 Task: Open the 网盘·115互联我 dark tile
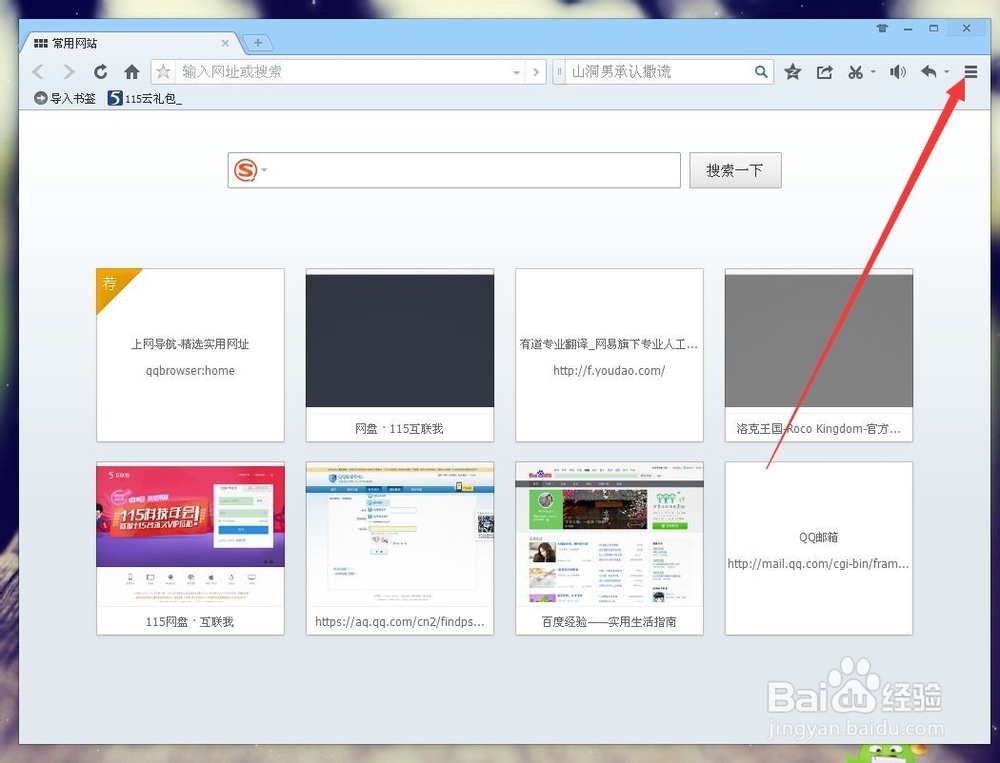400,355
